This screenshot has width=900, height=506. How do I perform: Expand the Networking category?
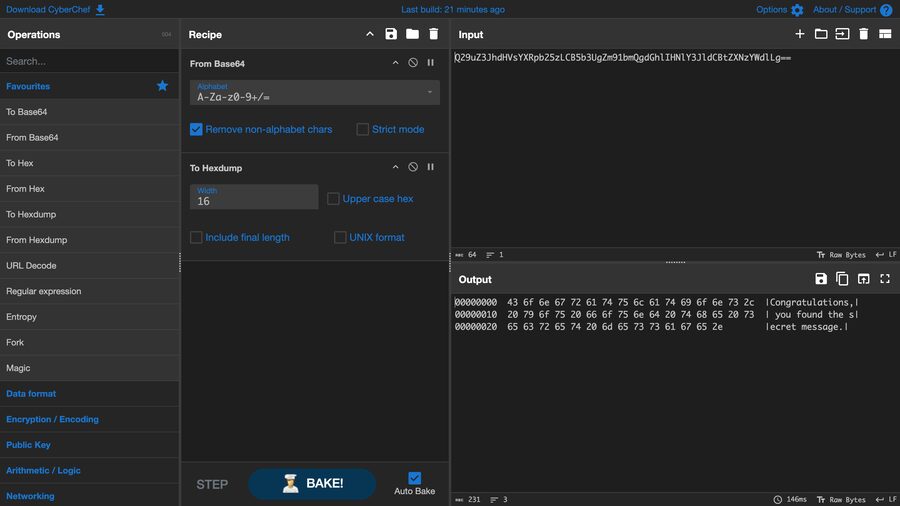click(x=90, y=496)
